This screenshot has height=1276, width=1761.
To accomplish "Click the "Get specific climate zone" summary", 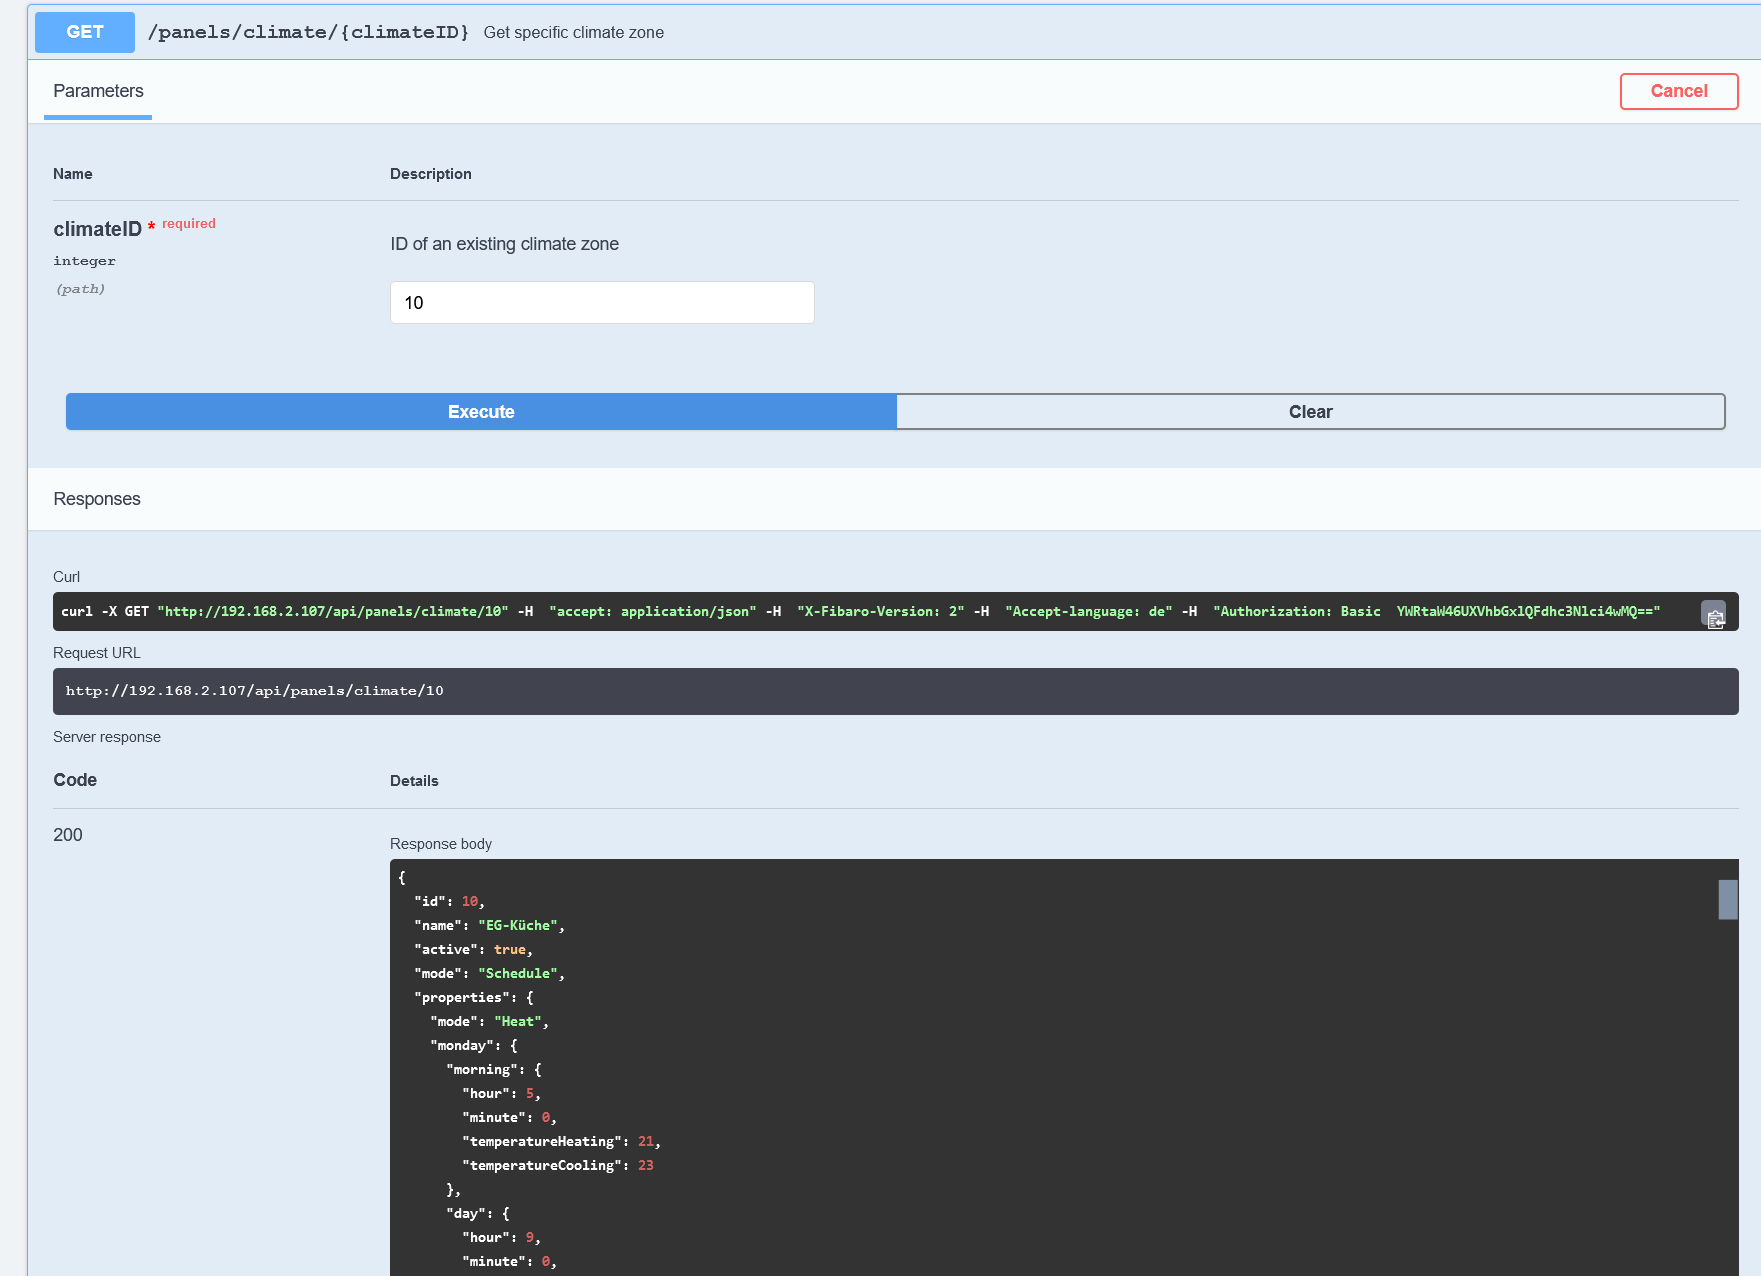I will (573, 32).
